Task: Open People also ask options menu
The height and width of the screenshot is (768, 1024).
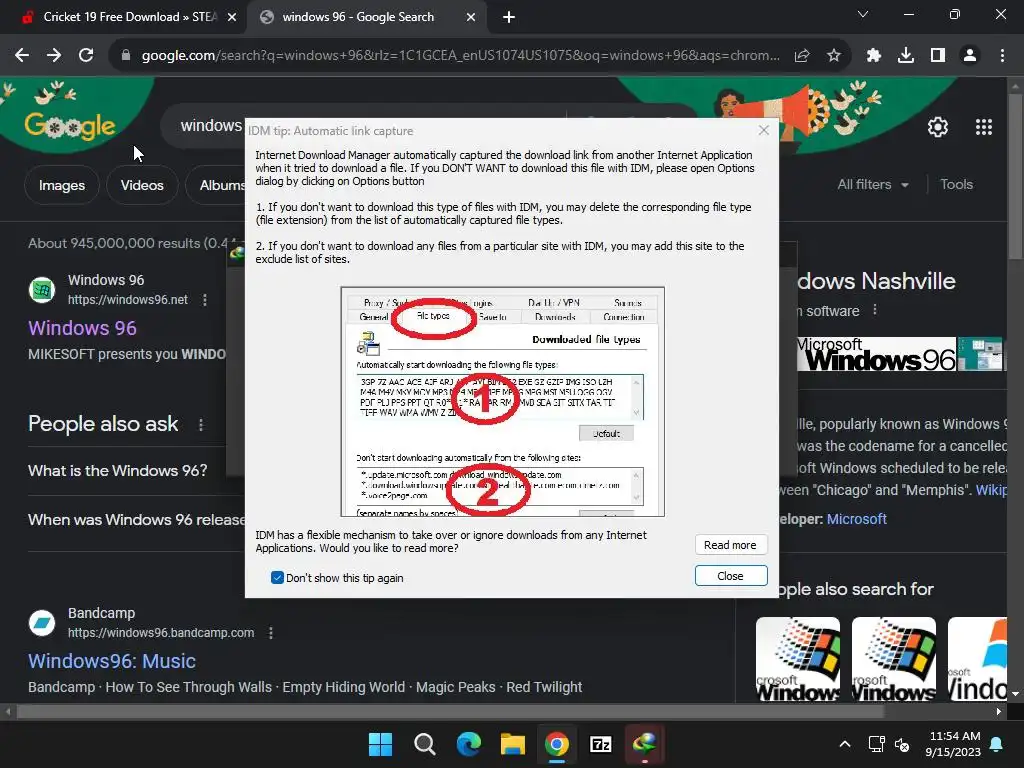Action: (x=200, y=425)
